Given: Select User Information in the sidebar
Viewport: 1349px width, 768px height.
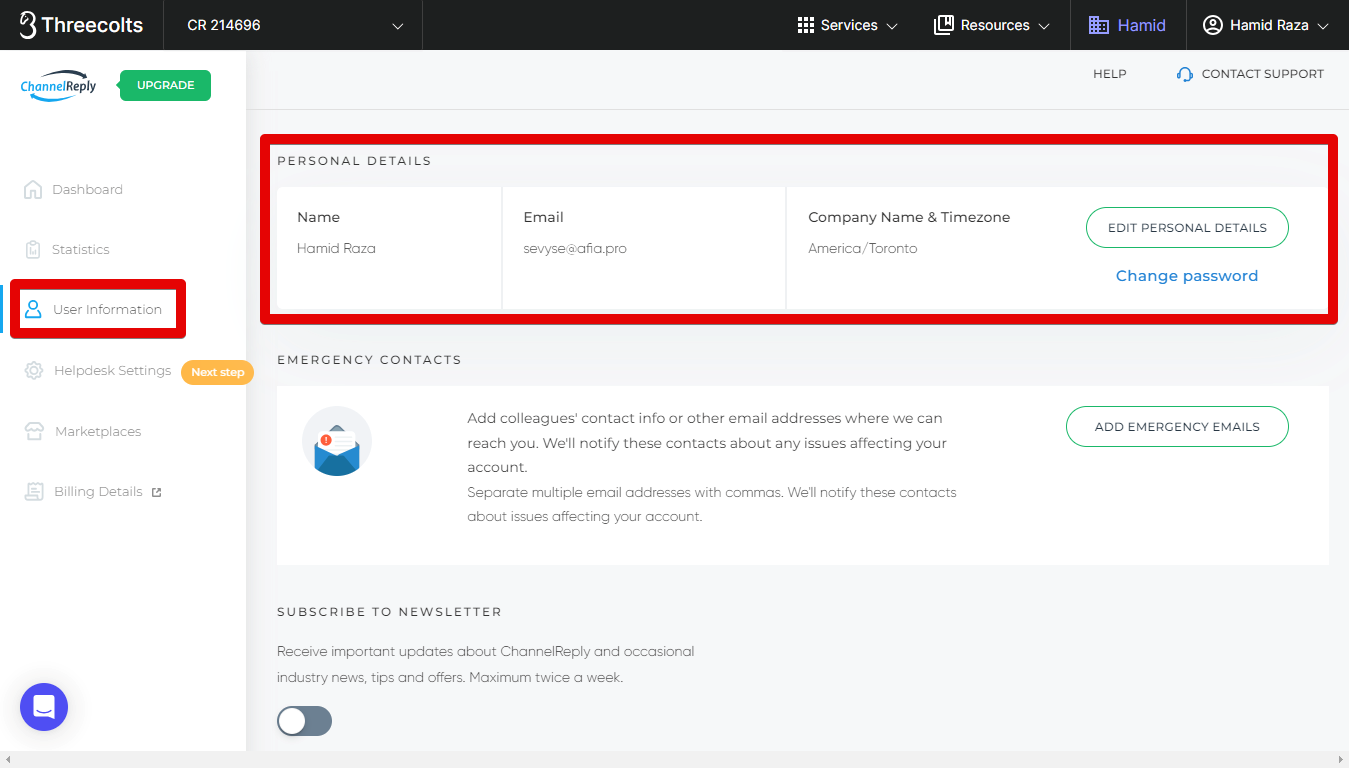Looking at the screenshot, I should (107, 309).
